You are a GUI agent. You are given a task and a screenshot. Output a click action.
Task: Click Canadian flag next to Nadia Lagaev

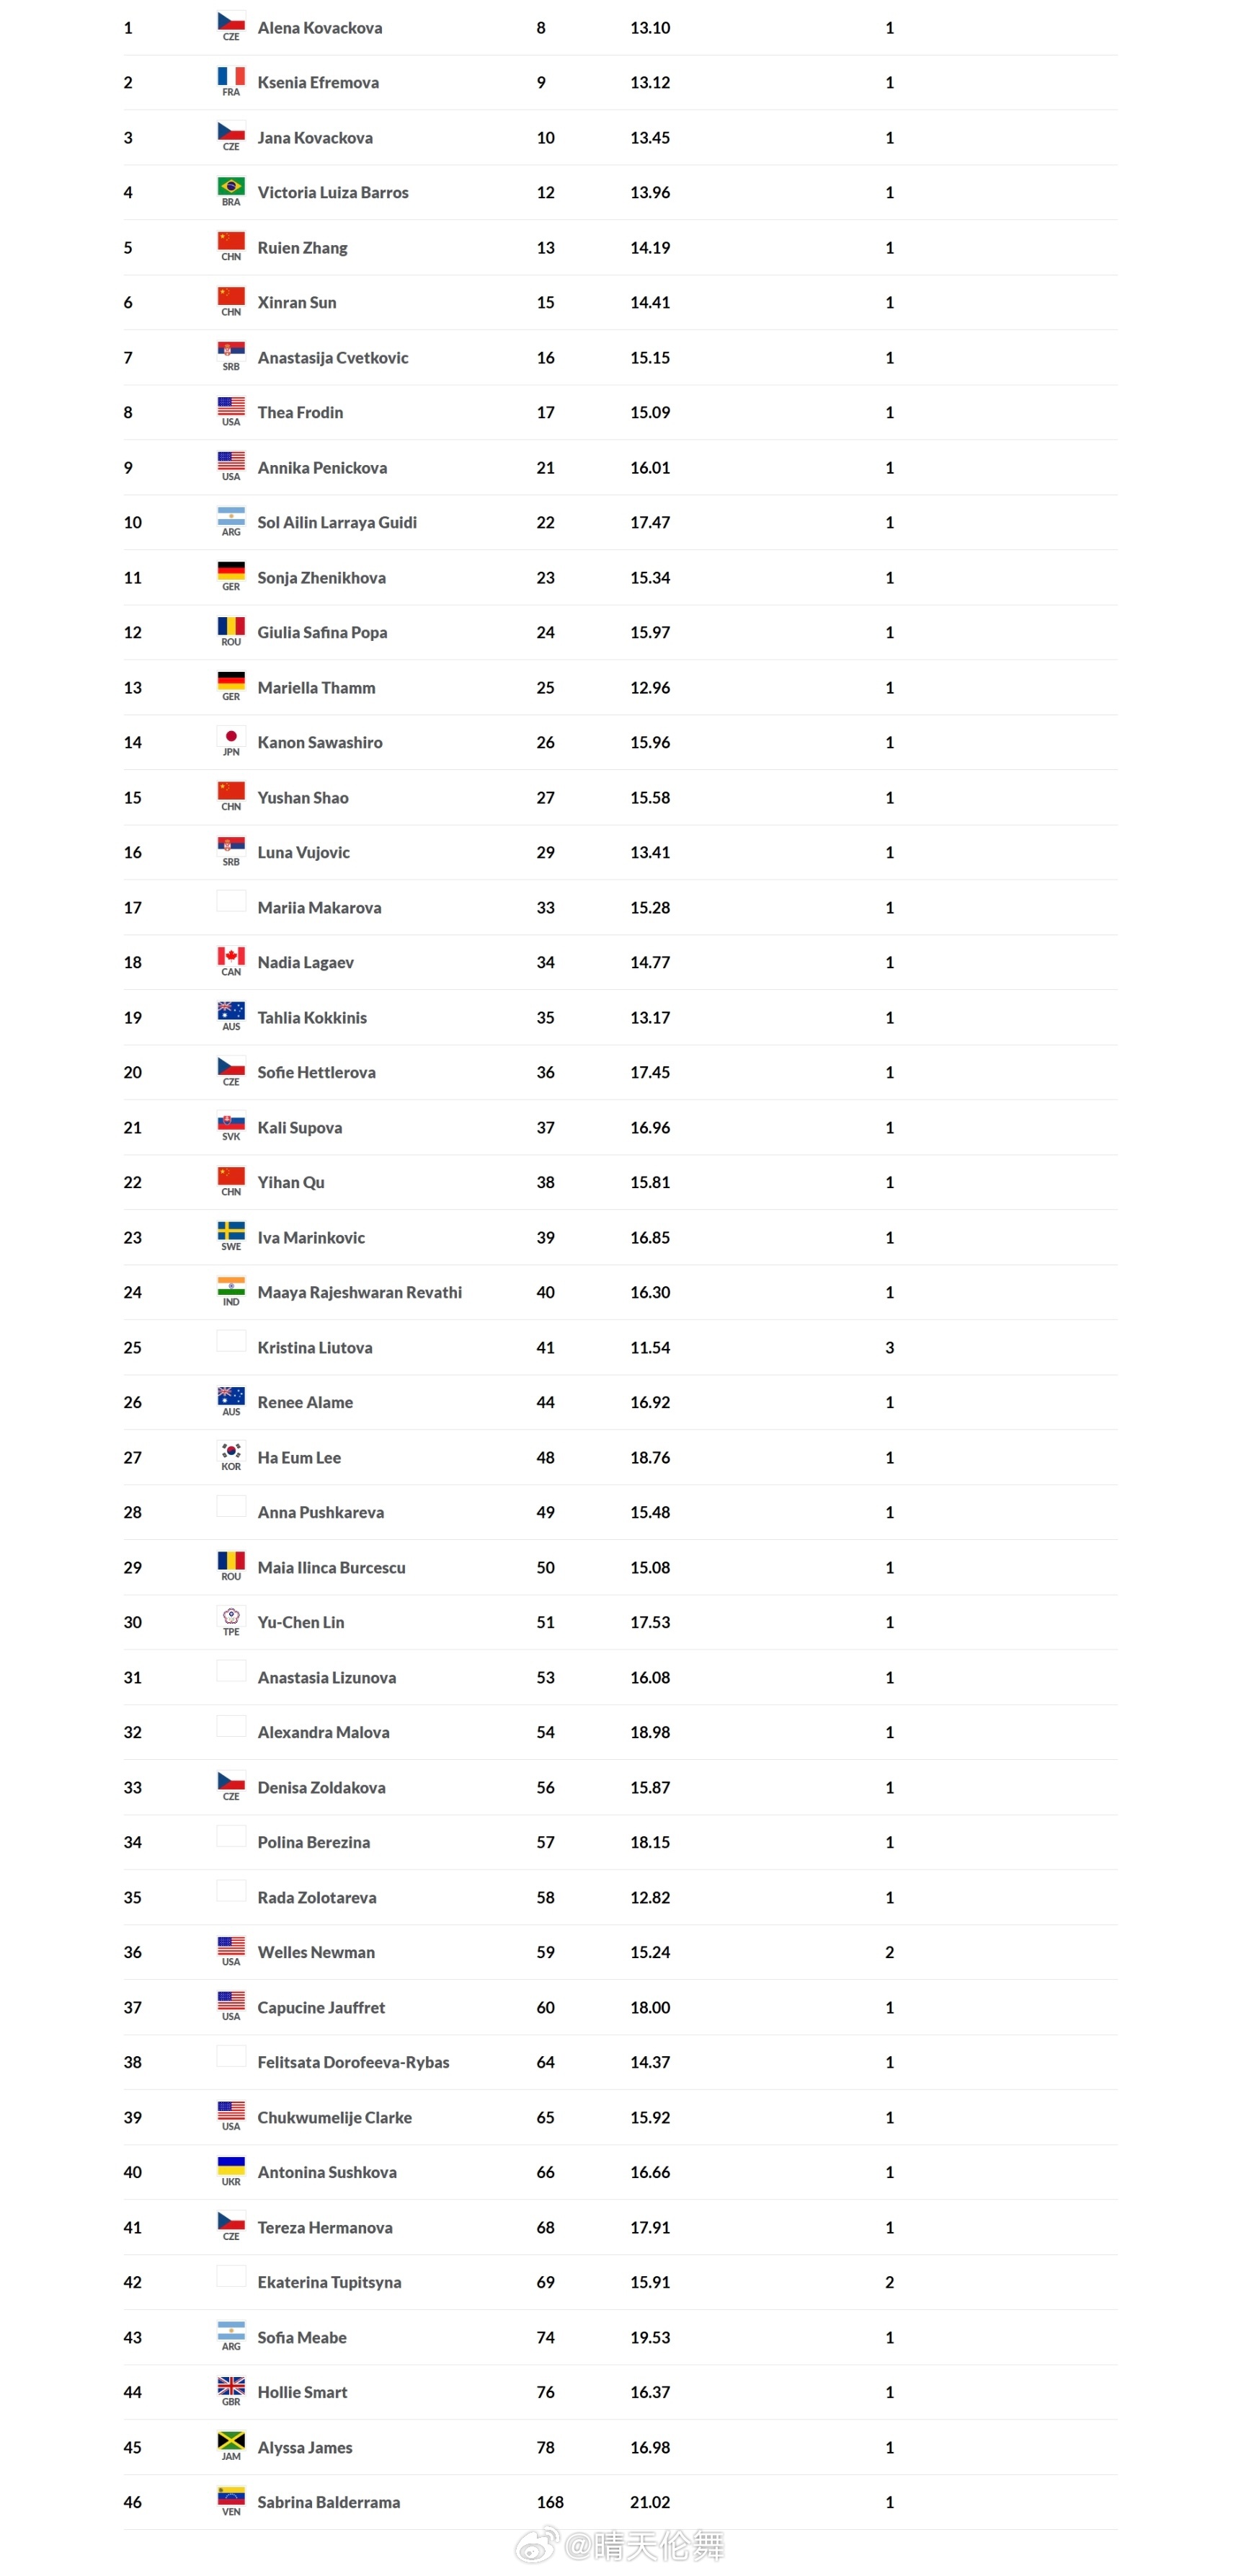point(231,957)
